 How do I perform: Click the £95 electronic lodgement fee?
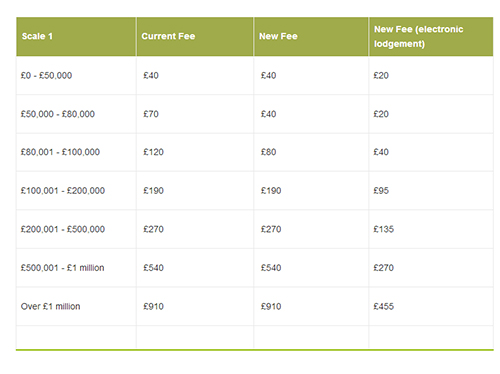click(381, 191)
